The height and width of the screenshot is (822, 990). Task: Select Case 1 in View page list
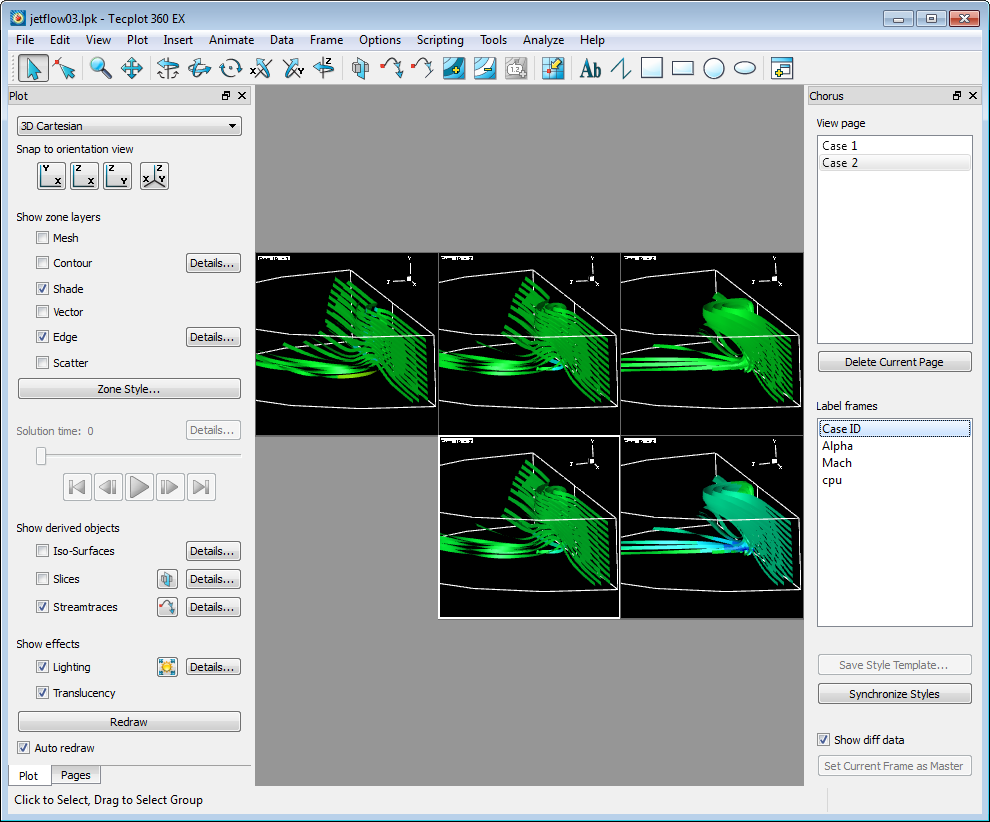point(894,145)
